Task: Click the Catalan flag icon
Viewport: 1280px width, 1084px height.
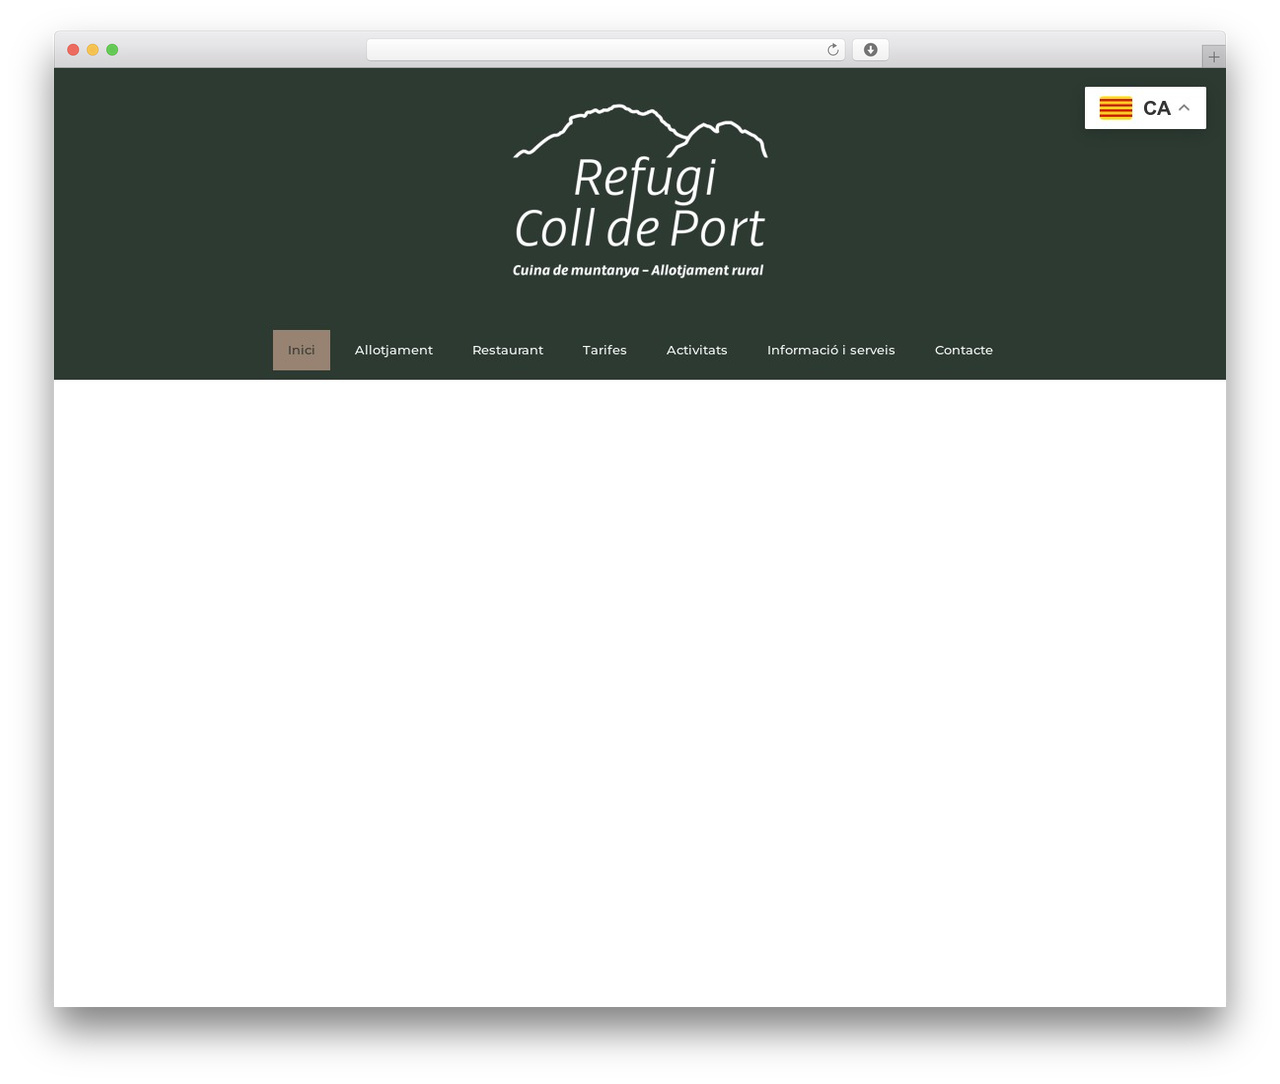Action: coord(1116,108)
